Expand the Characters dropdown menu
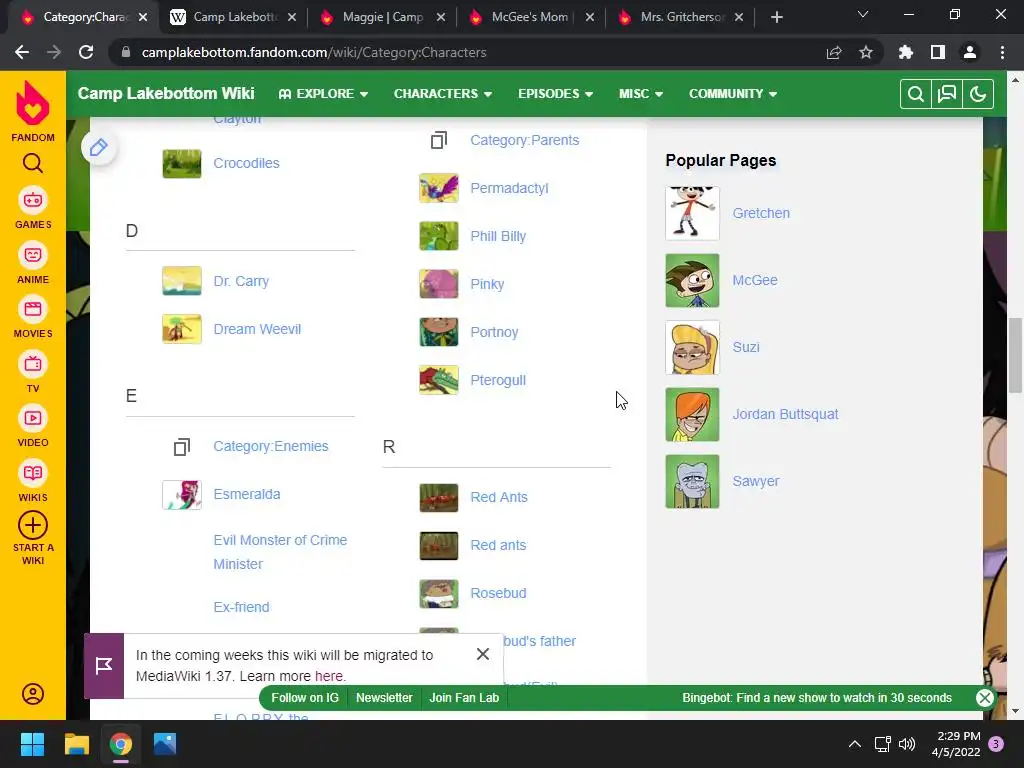Viewport: 1024px width, 768px height. pyautogui.click(x=443, y=94)
